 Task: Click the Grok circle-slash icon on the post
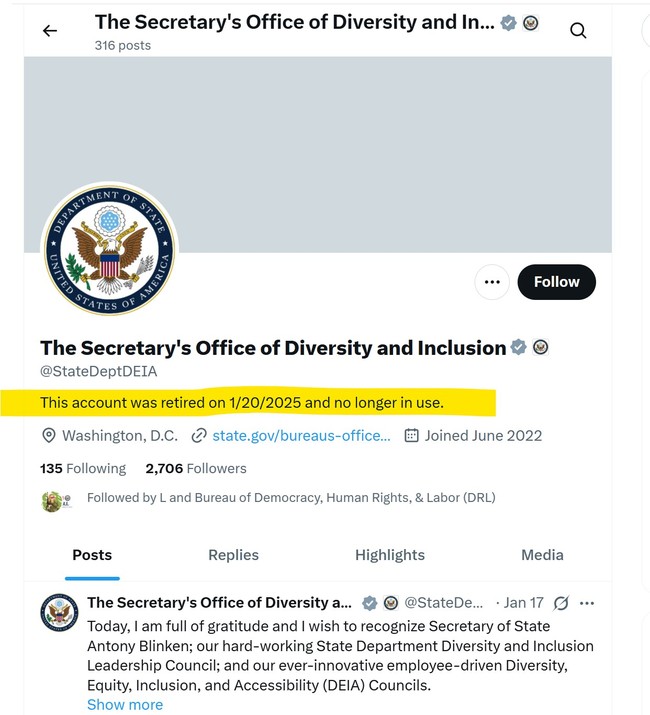[x=561, y=603]
